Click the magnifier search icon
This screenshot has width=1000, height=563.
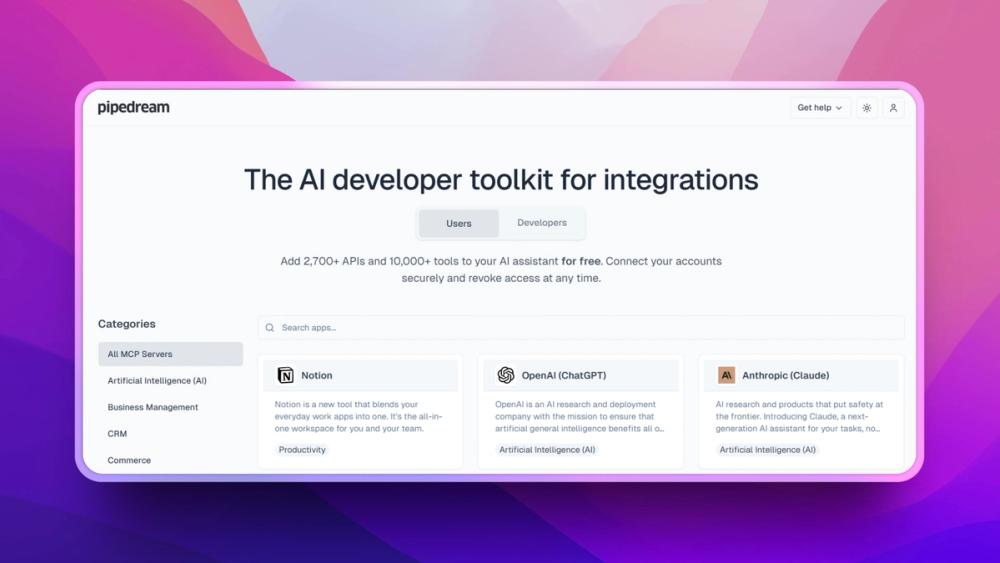270,328
